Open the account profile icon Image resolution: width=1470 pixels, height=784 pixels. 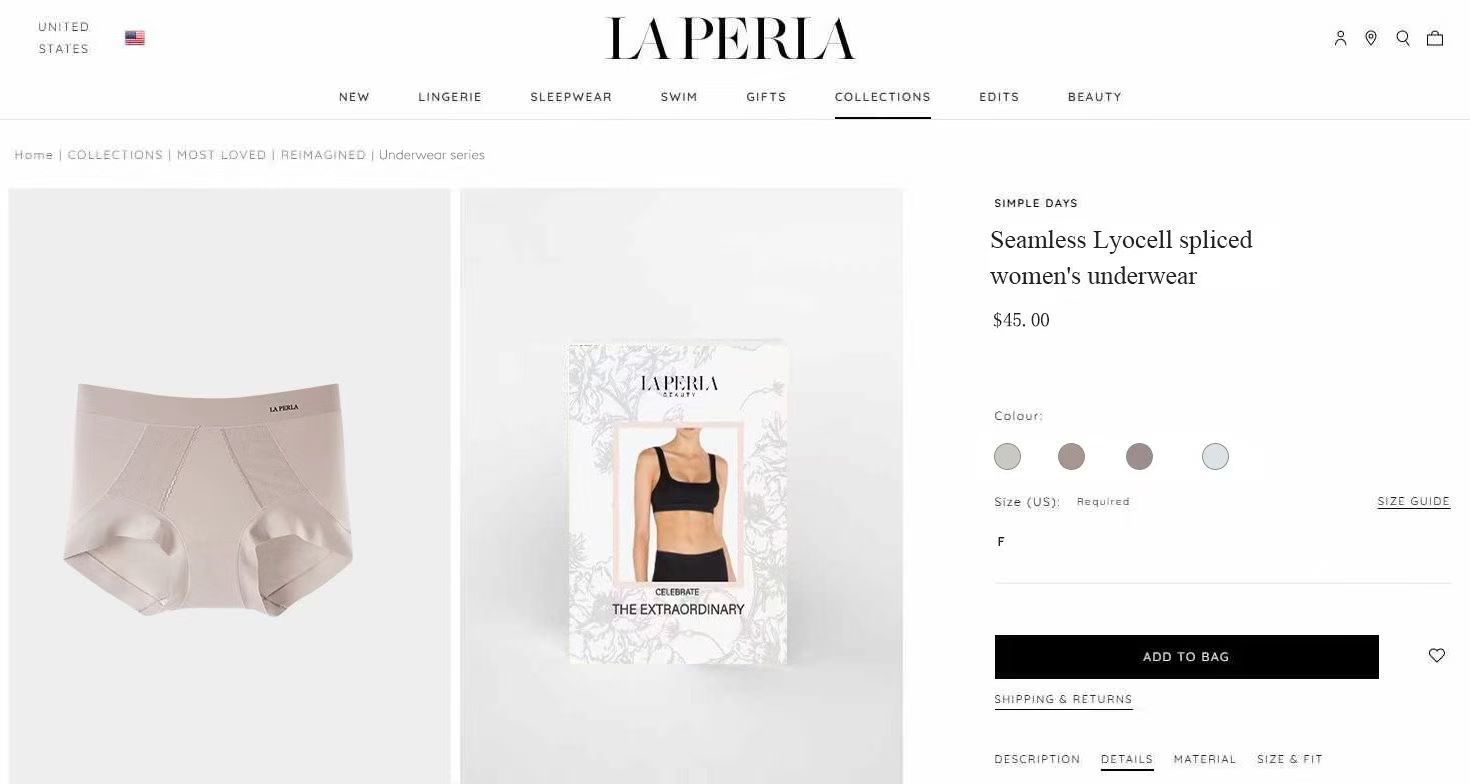[x=1340, y=38]
